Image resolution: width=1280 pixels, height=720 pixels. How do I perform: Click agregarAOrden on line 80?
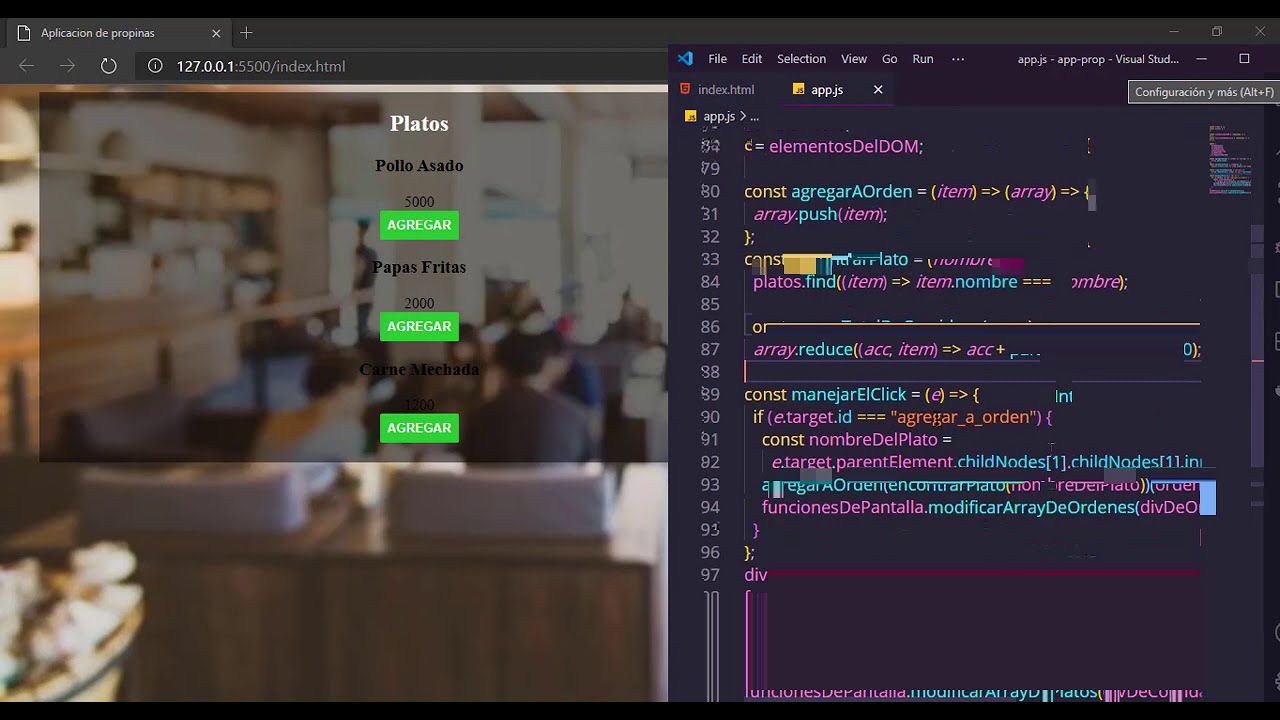point(852,192)
